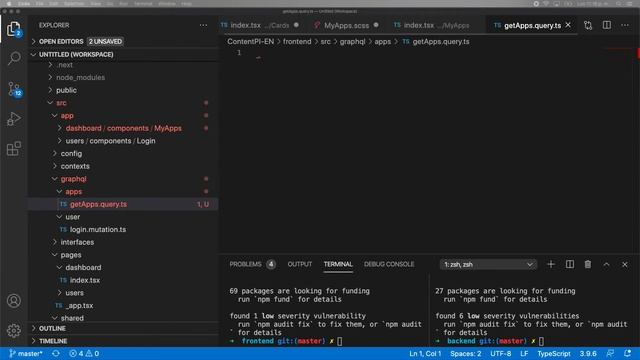Image resolution: width=640 pixels, height=360 pixels.
Task: Split the editor to the right
Action: (x=607, y=25)
